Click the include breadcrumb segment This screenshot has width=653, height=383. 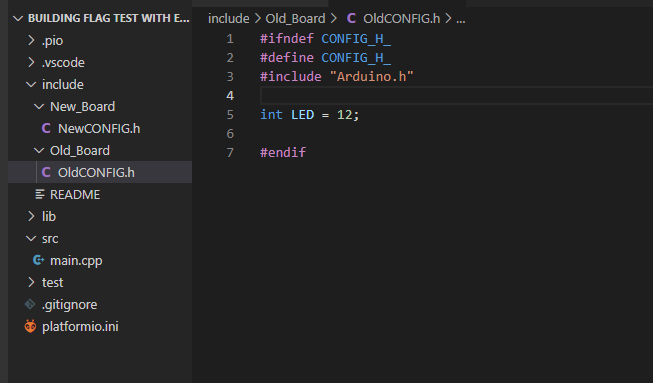[x=229, y=19]
